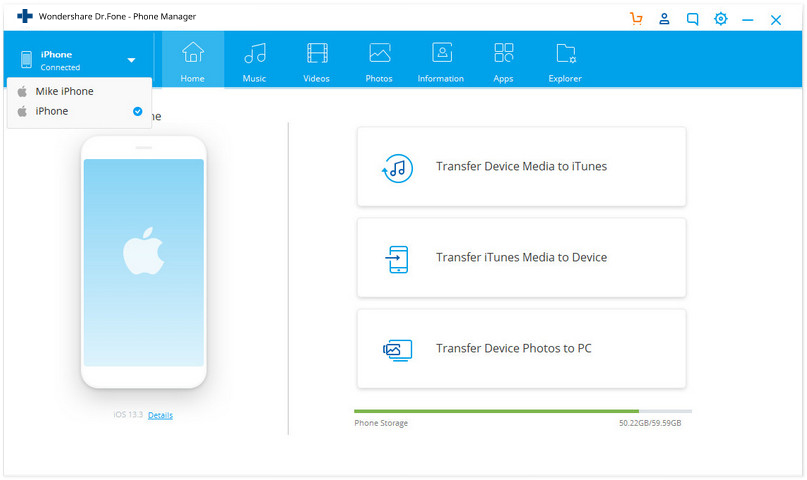
Task: Click the Apps grid icon
Action: (503, 52)
